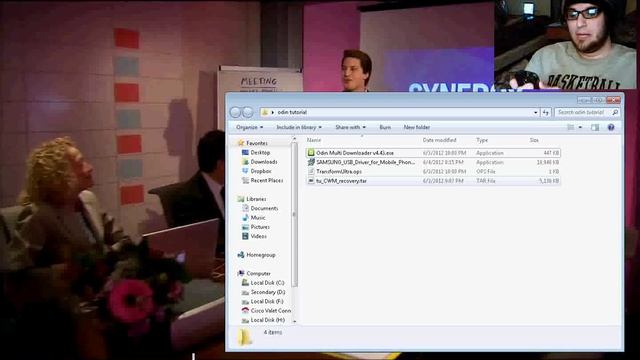Click the magnifier icon in the search box
Image resolution: width=640 pixels, height=360 pixels.
point(615,112)
